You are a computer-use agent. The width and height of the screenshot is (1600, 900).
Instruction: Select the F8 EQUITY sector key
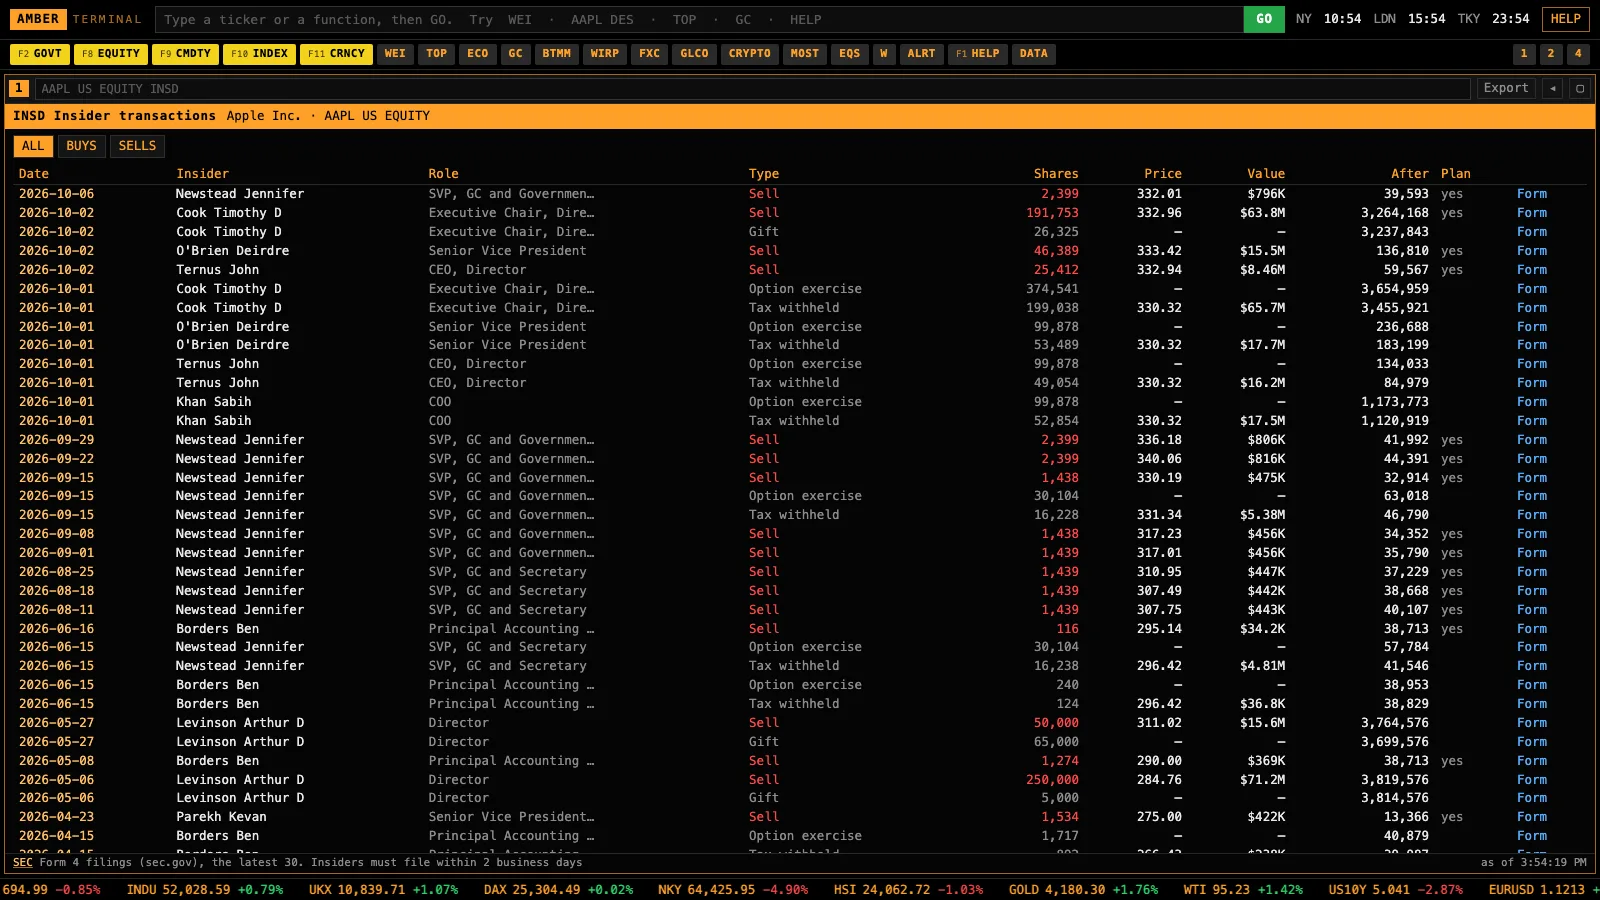[110, 54]
